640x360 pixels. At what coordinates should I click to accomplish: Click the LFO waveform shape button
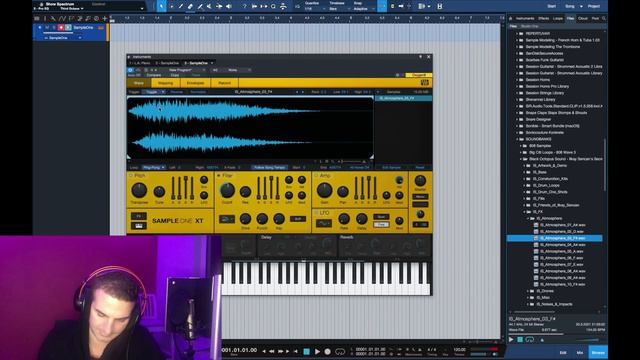pos(324,224)
